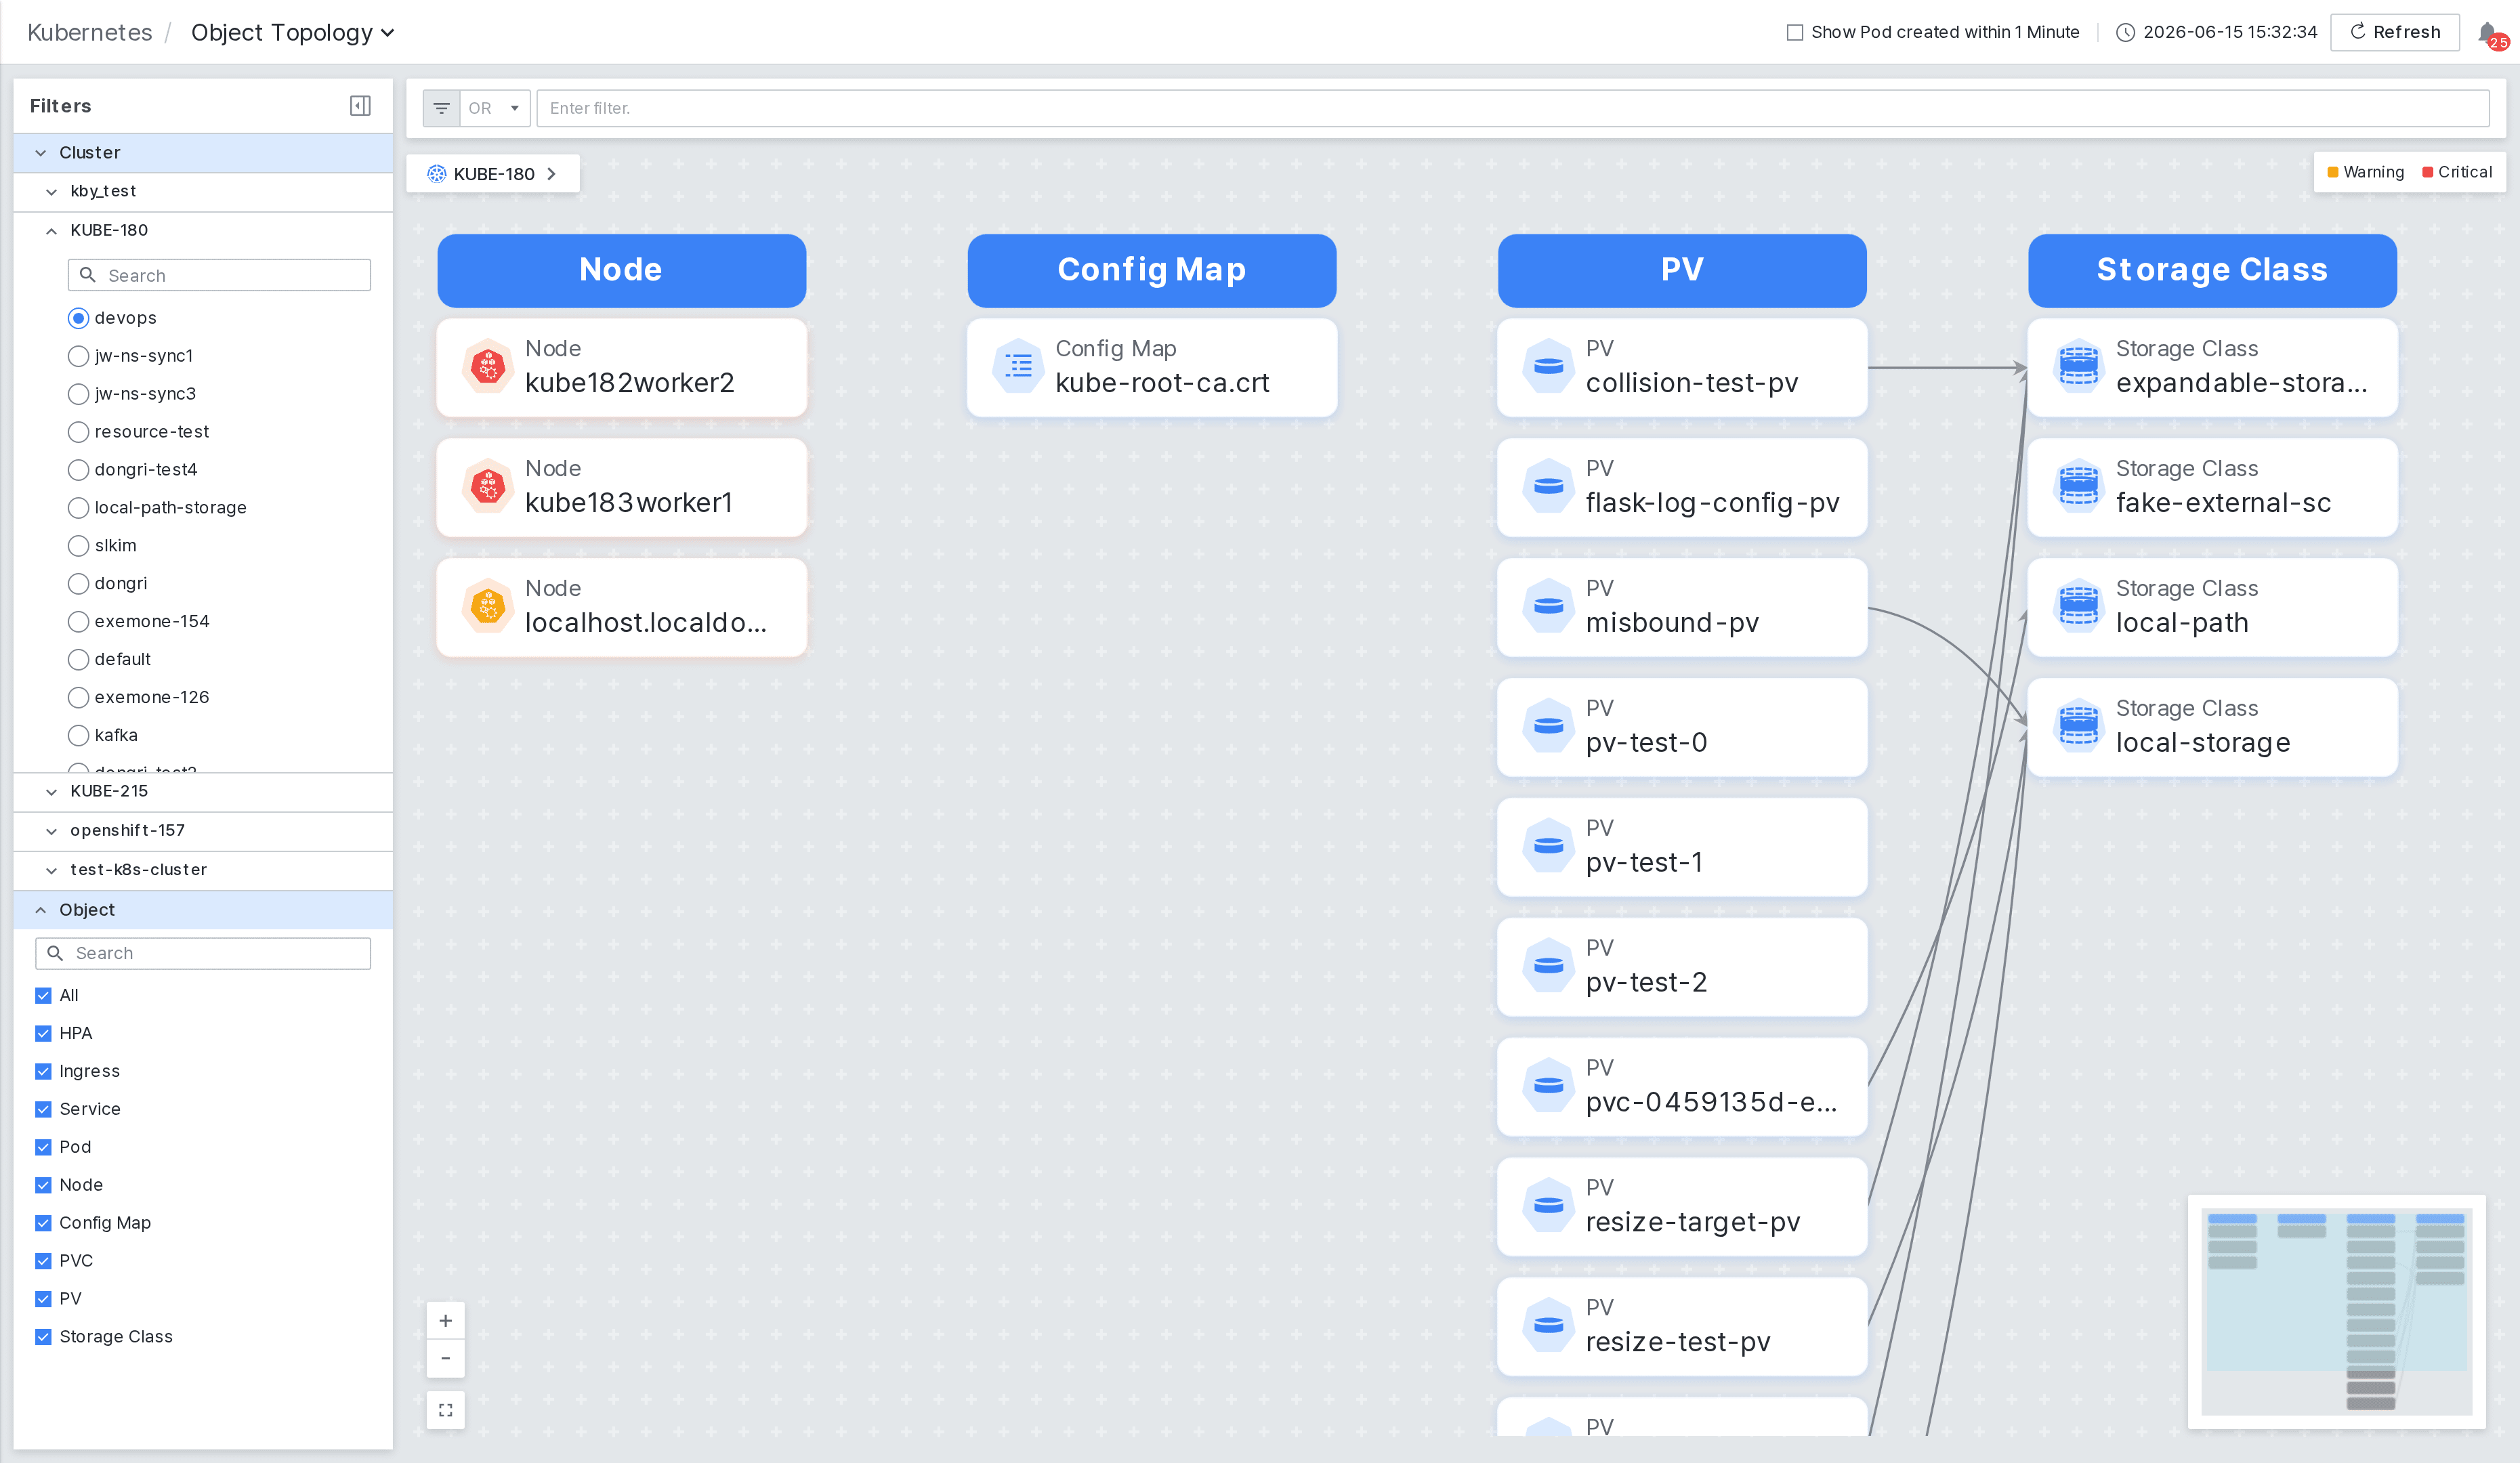Click the Storage Class column header
The image size is (2520, 1463).
(2212, 270)
